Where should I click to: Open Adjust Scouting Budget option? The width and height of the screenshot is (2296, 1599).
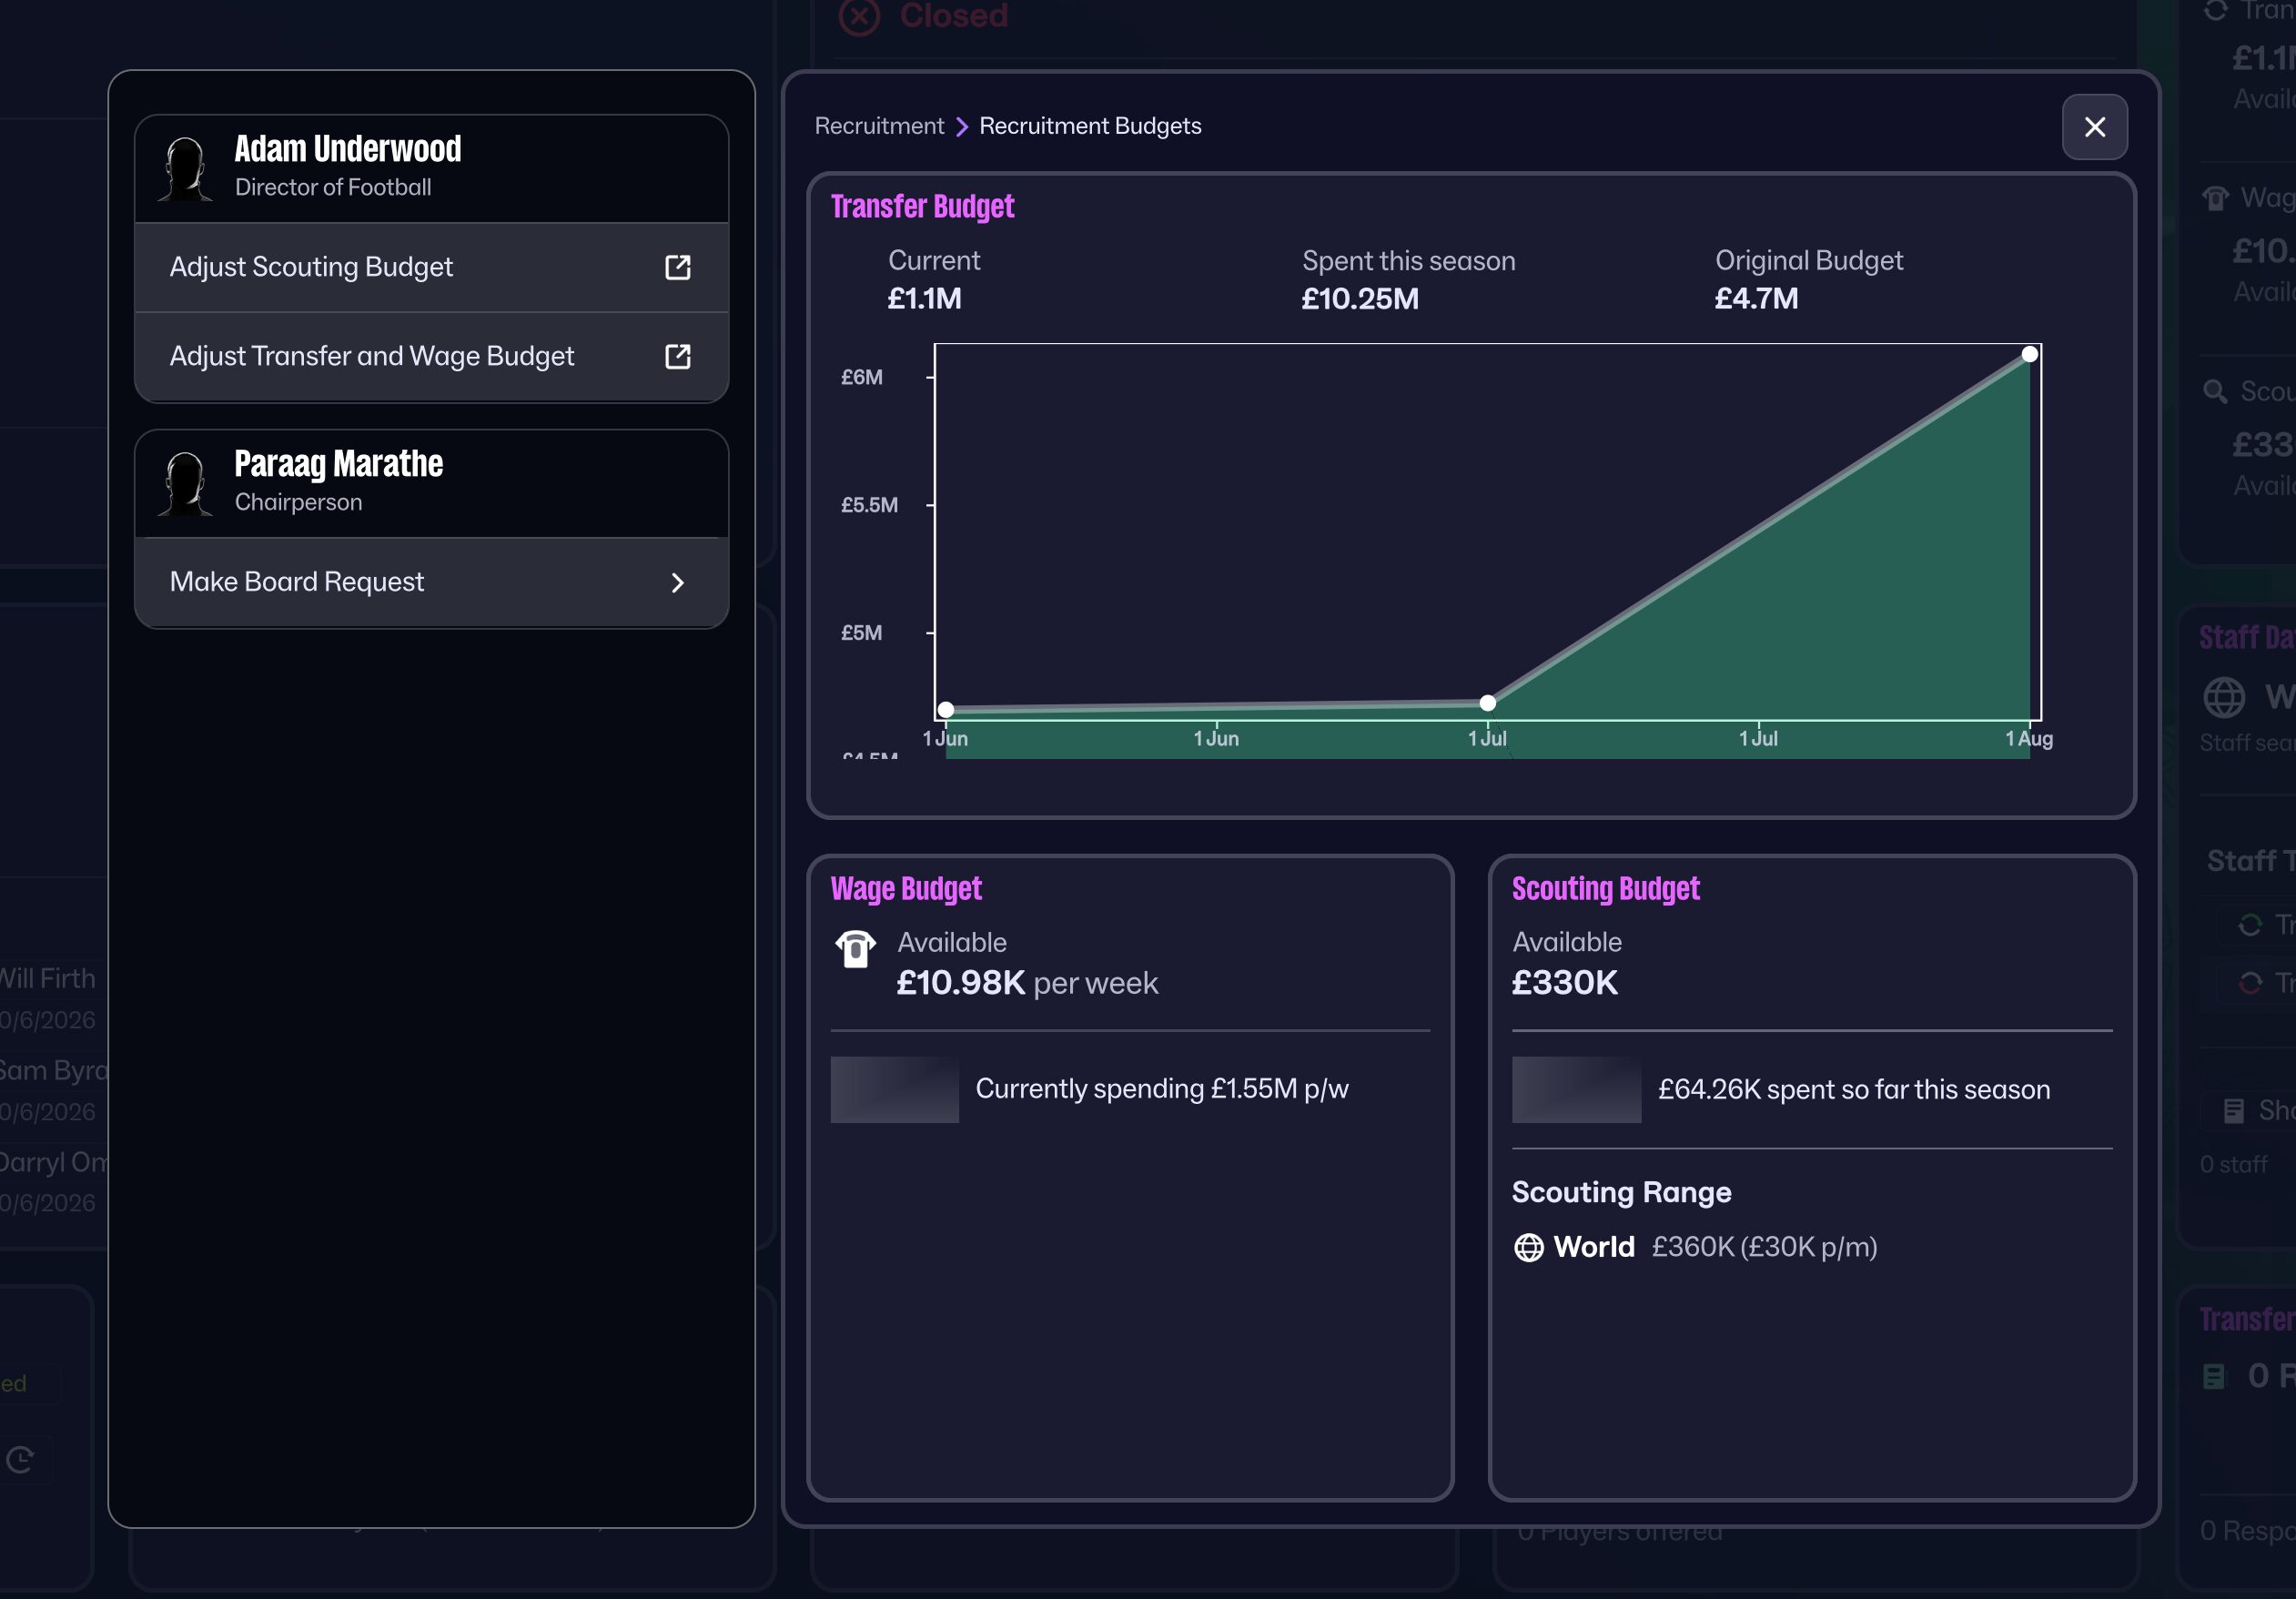(x=311, y=267)
